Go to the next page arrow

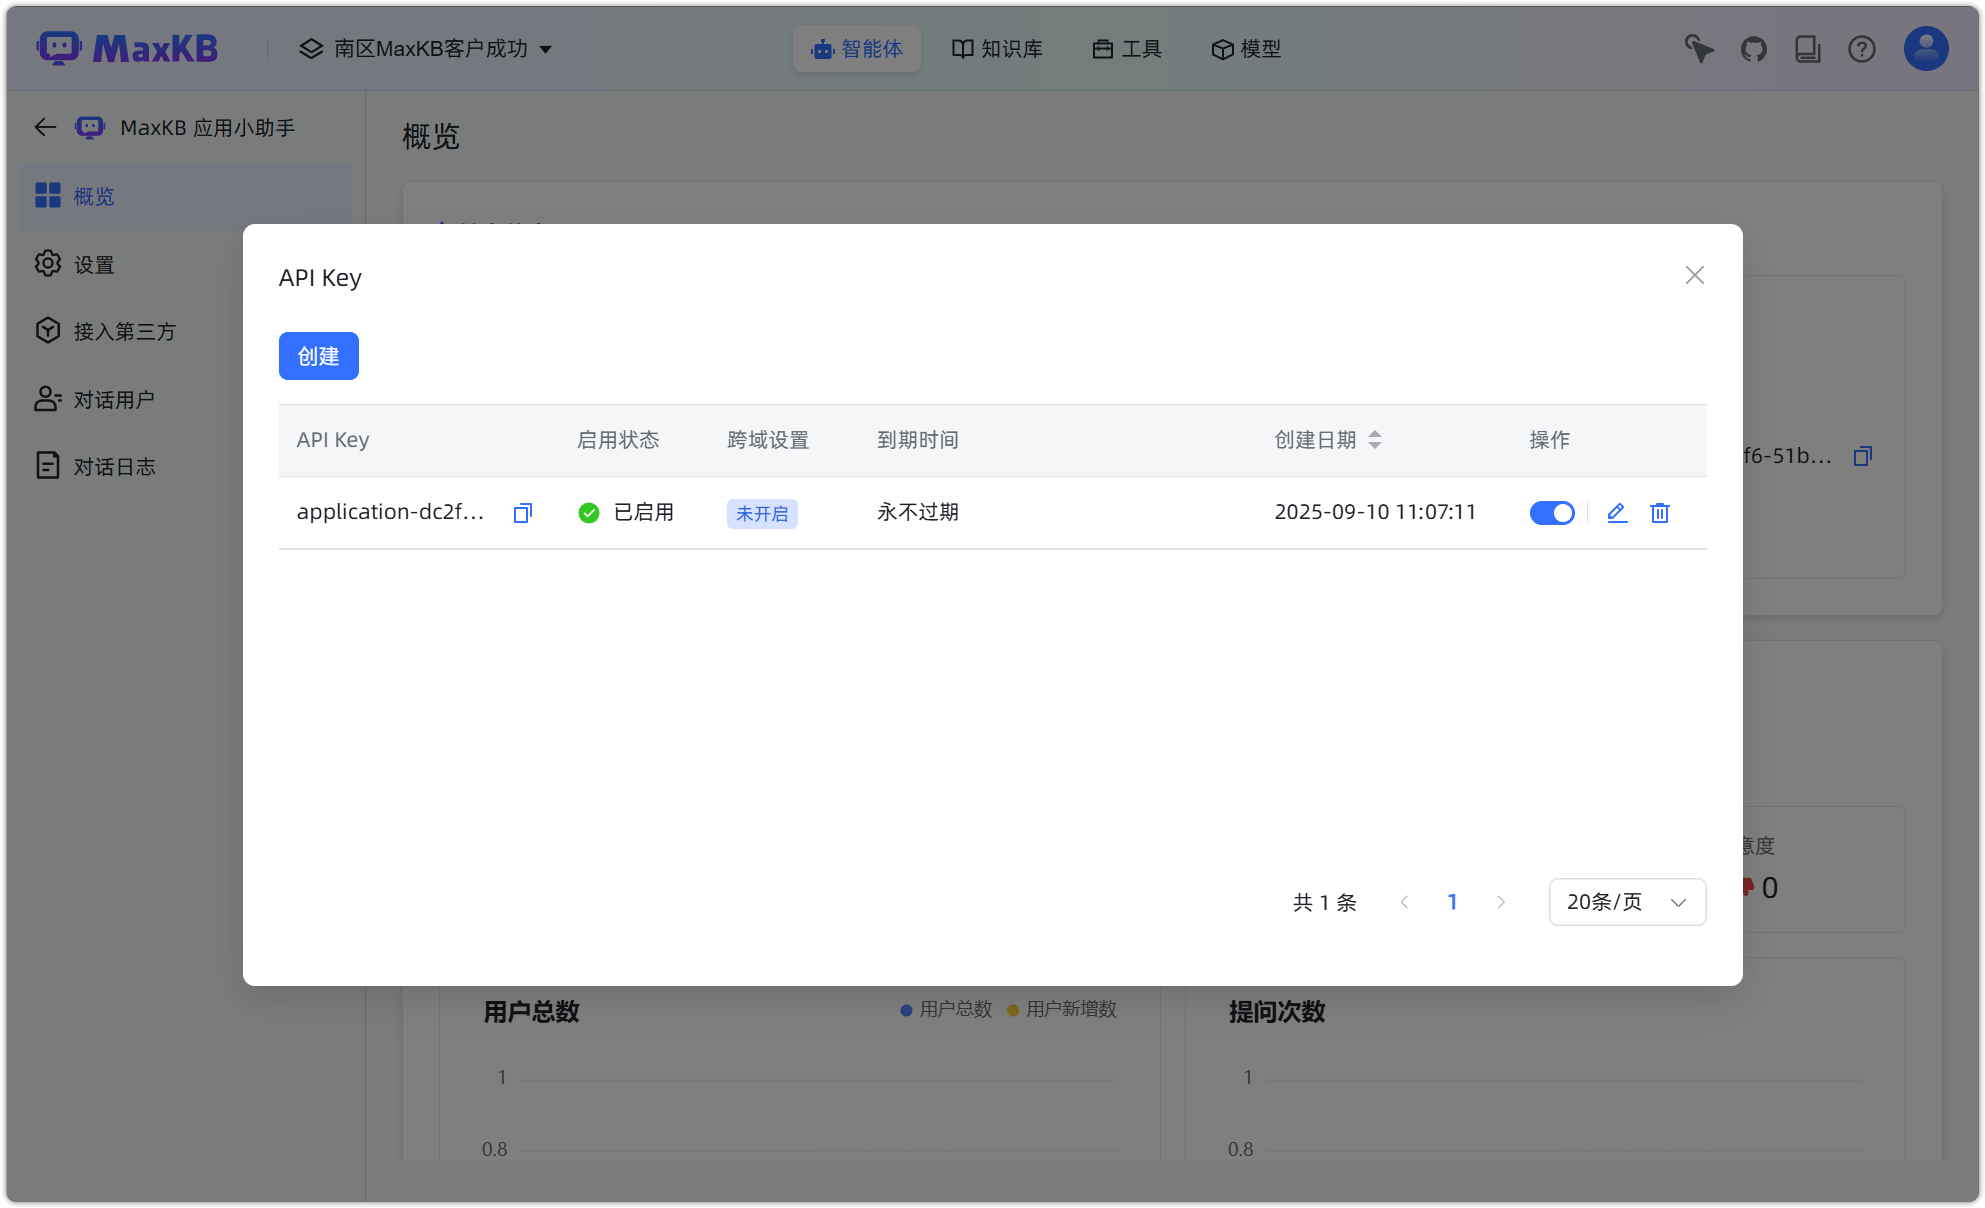[x=1500, y=902]
